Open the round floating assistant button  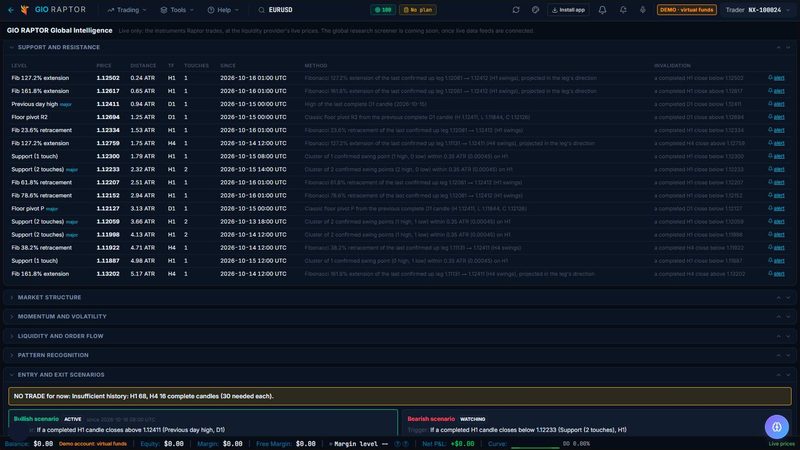pos(777,427)
